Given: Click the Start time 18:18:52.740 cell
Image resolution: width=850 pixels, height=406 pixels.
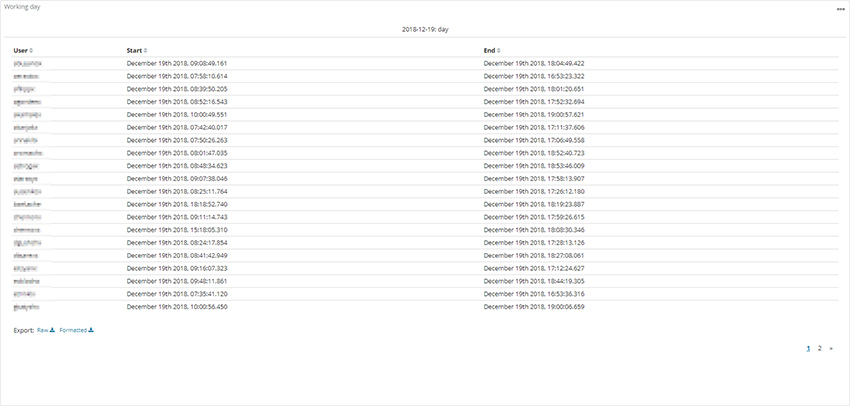Looking at the screenshot, I should click(x=177, y=204).
